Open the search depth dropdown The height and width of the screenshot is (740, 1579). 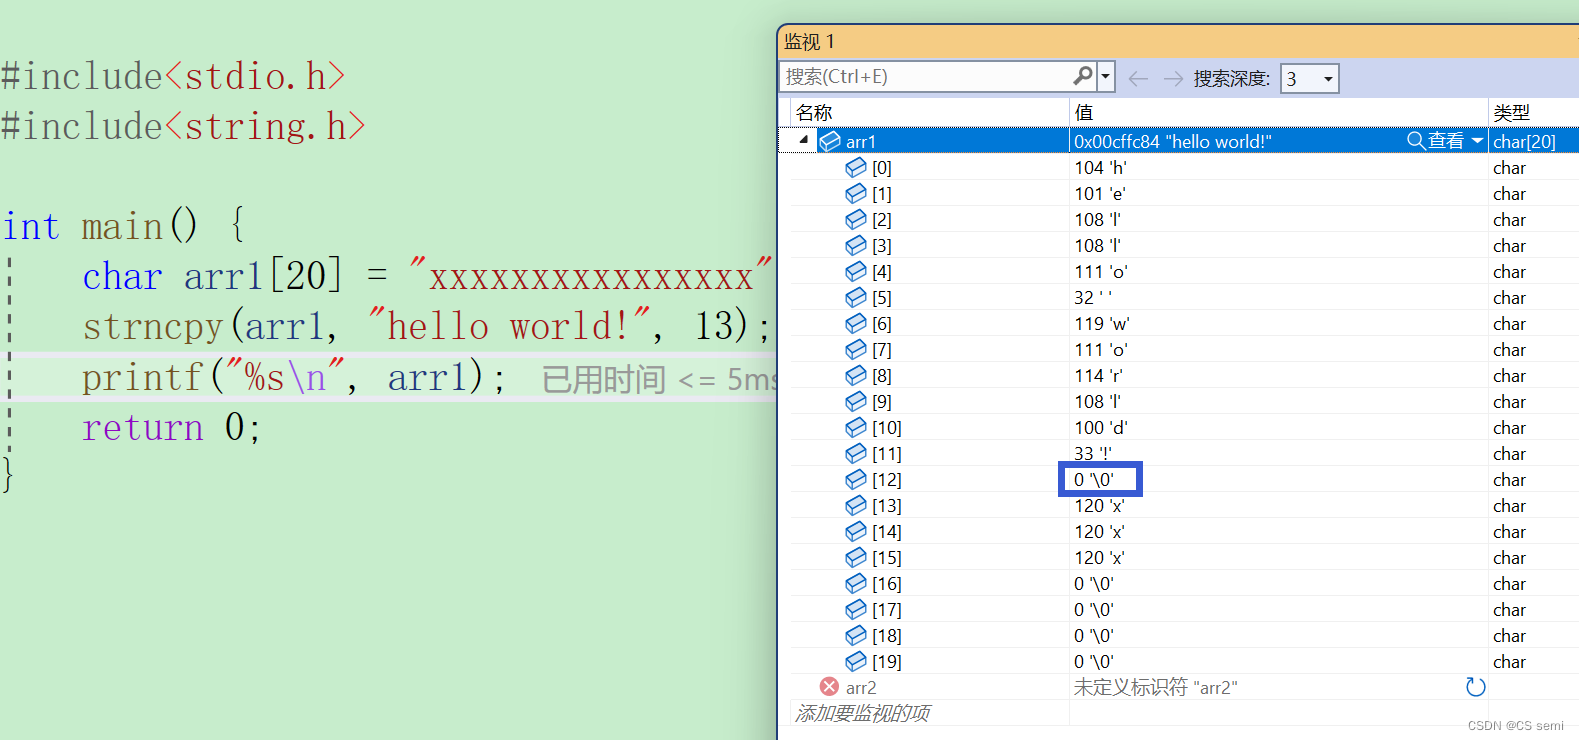(1328, 78)
